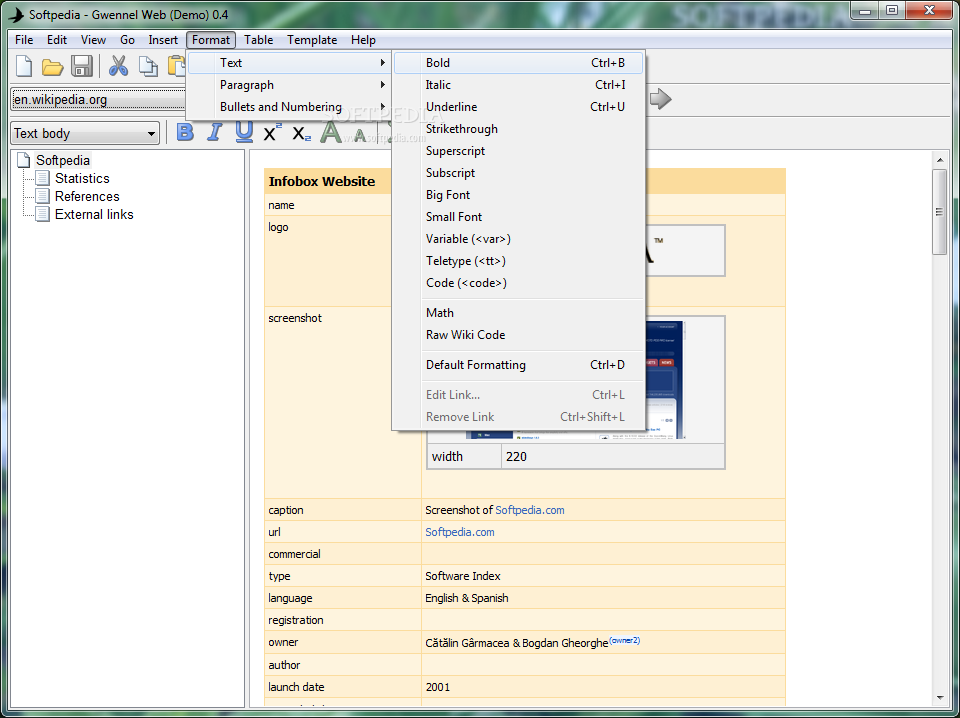This screenshot has width=960, height=718.
Task: Click the document vertical scrollbar thumb
Action: point(939,212)
